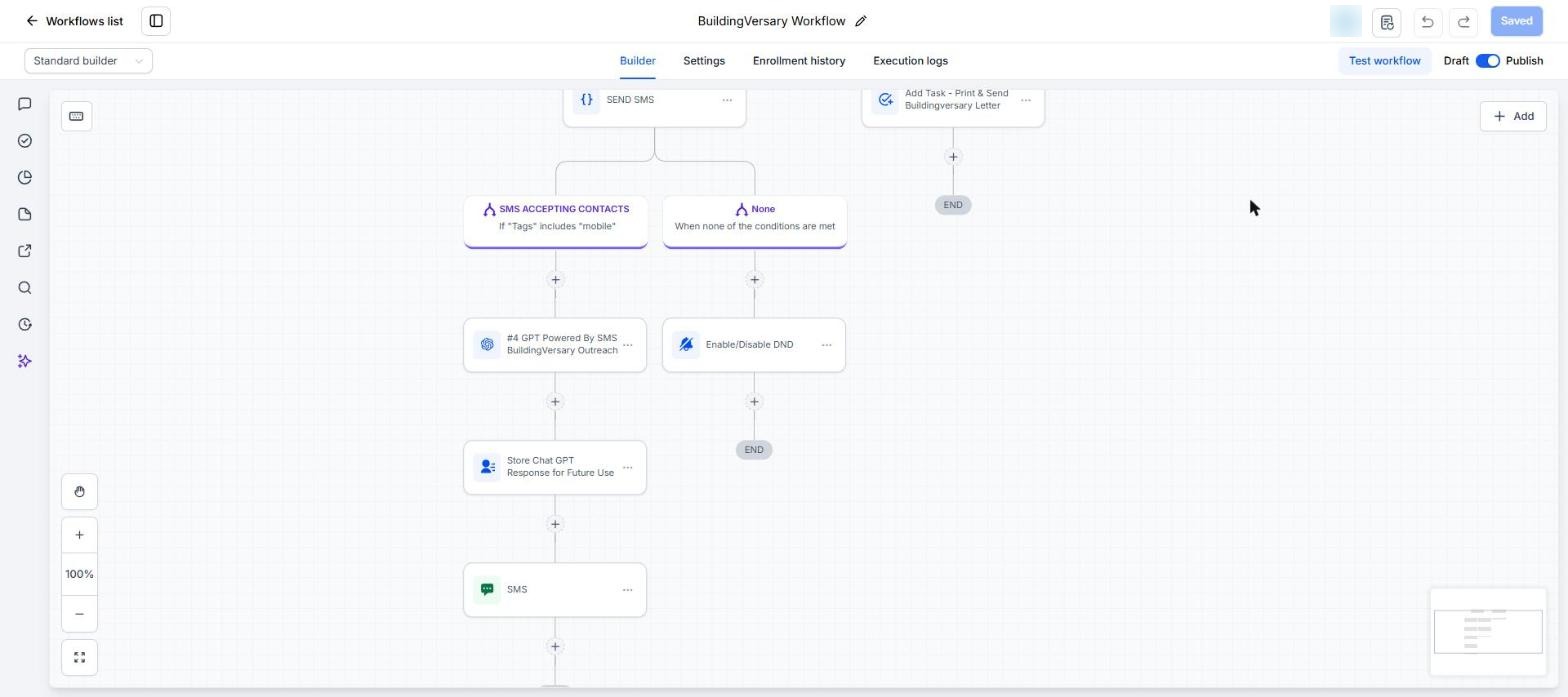Viewport: 1568px width, 697px height.
Task: Open the three-dot menu on #4 GPT node
Action: pos(628,345)
